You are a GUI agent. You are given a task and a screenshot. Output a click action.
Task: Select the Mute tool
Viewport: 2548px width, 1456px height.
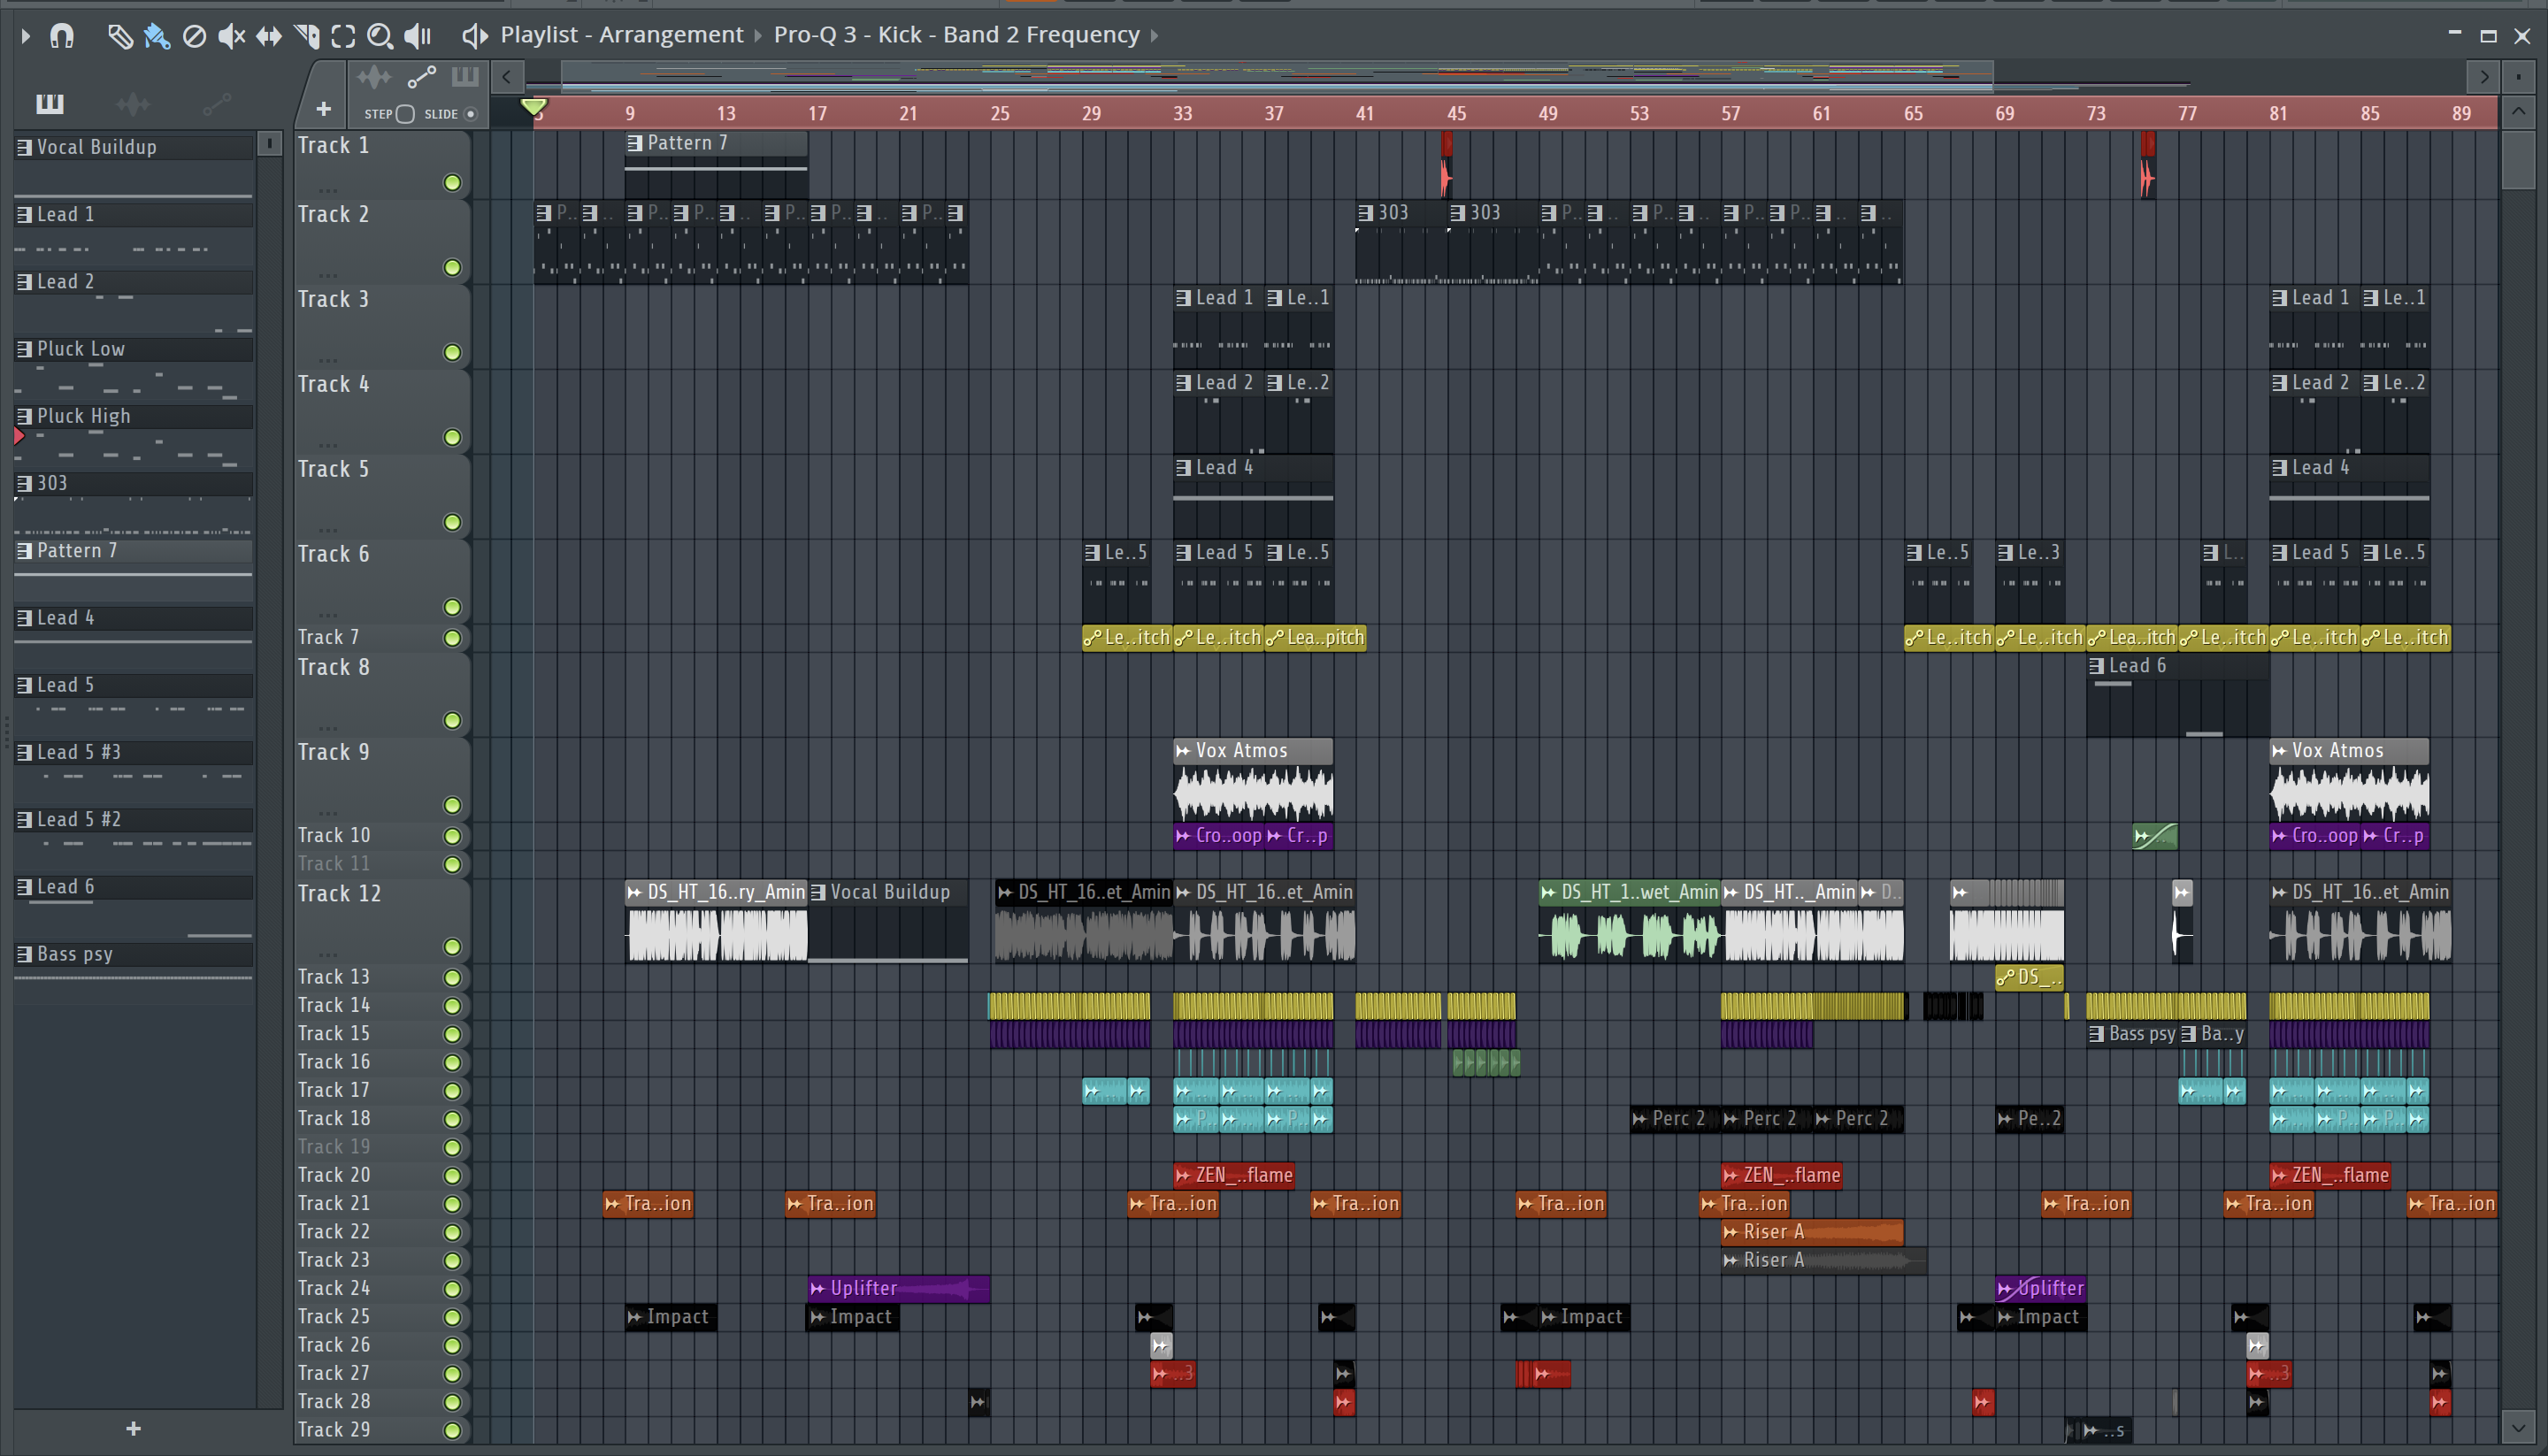[231, 36]
